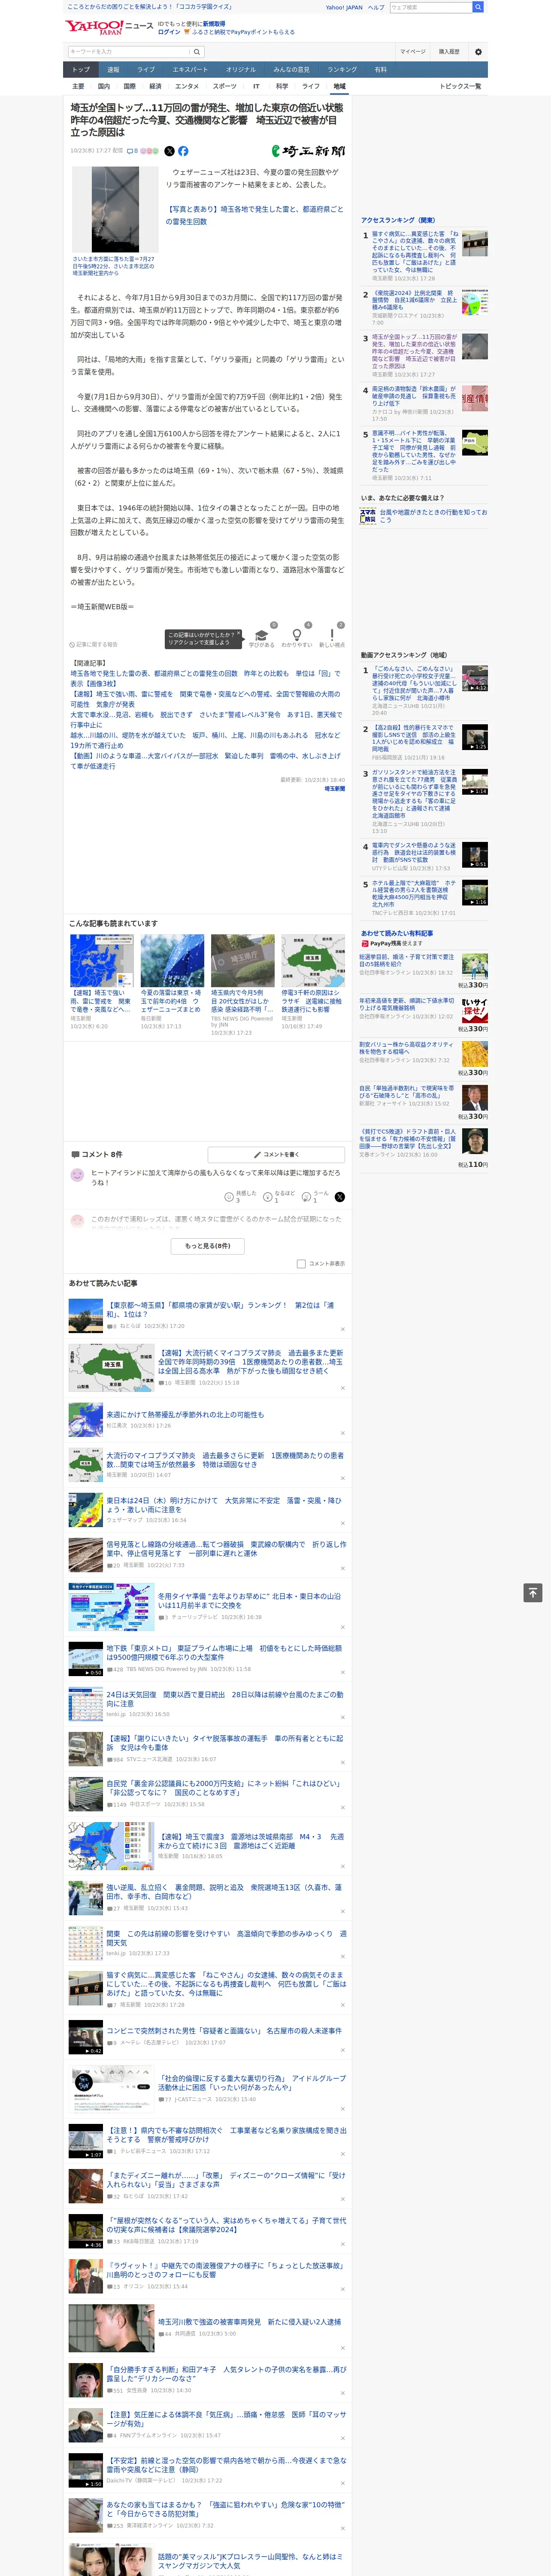Open related link 【動画】川のような車道
Screen dimensions: 551x2576
(x=205, y=761)
